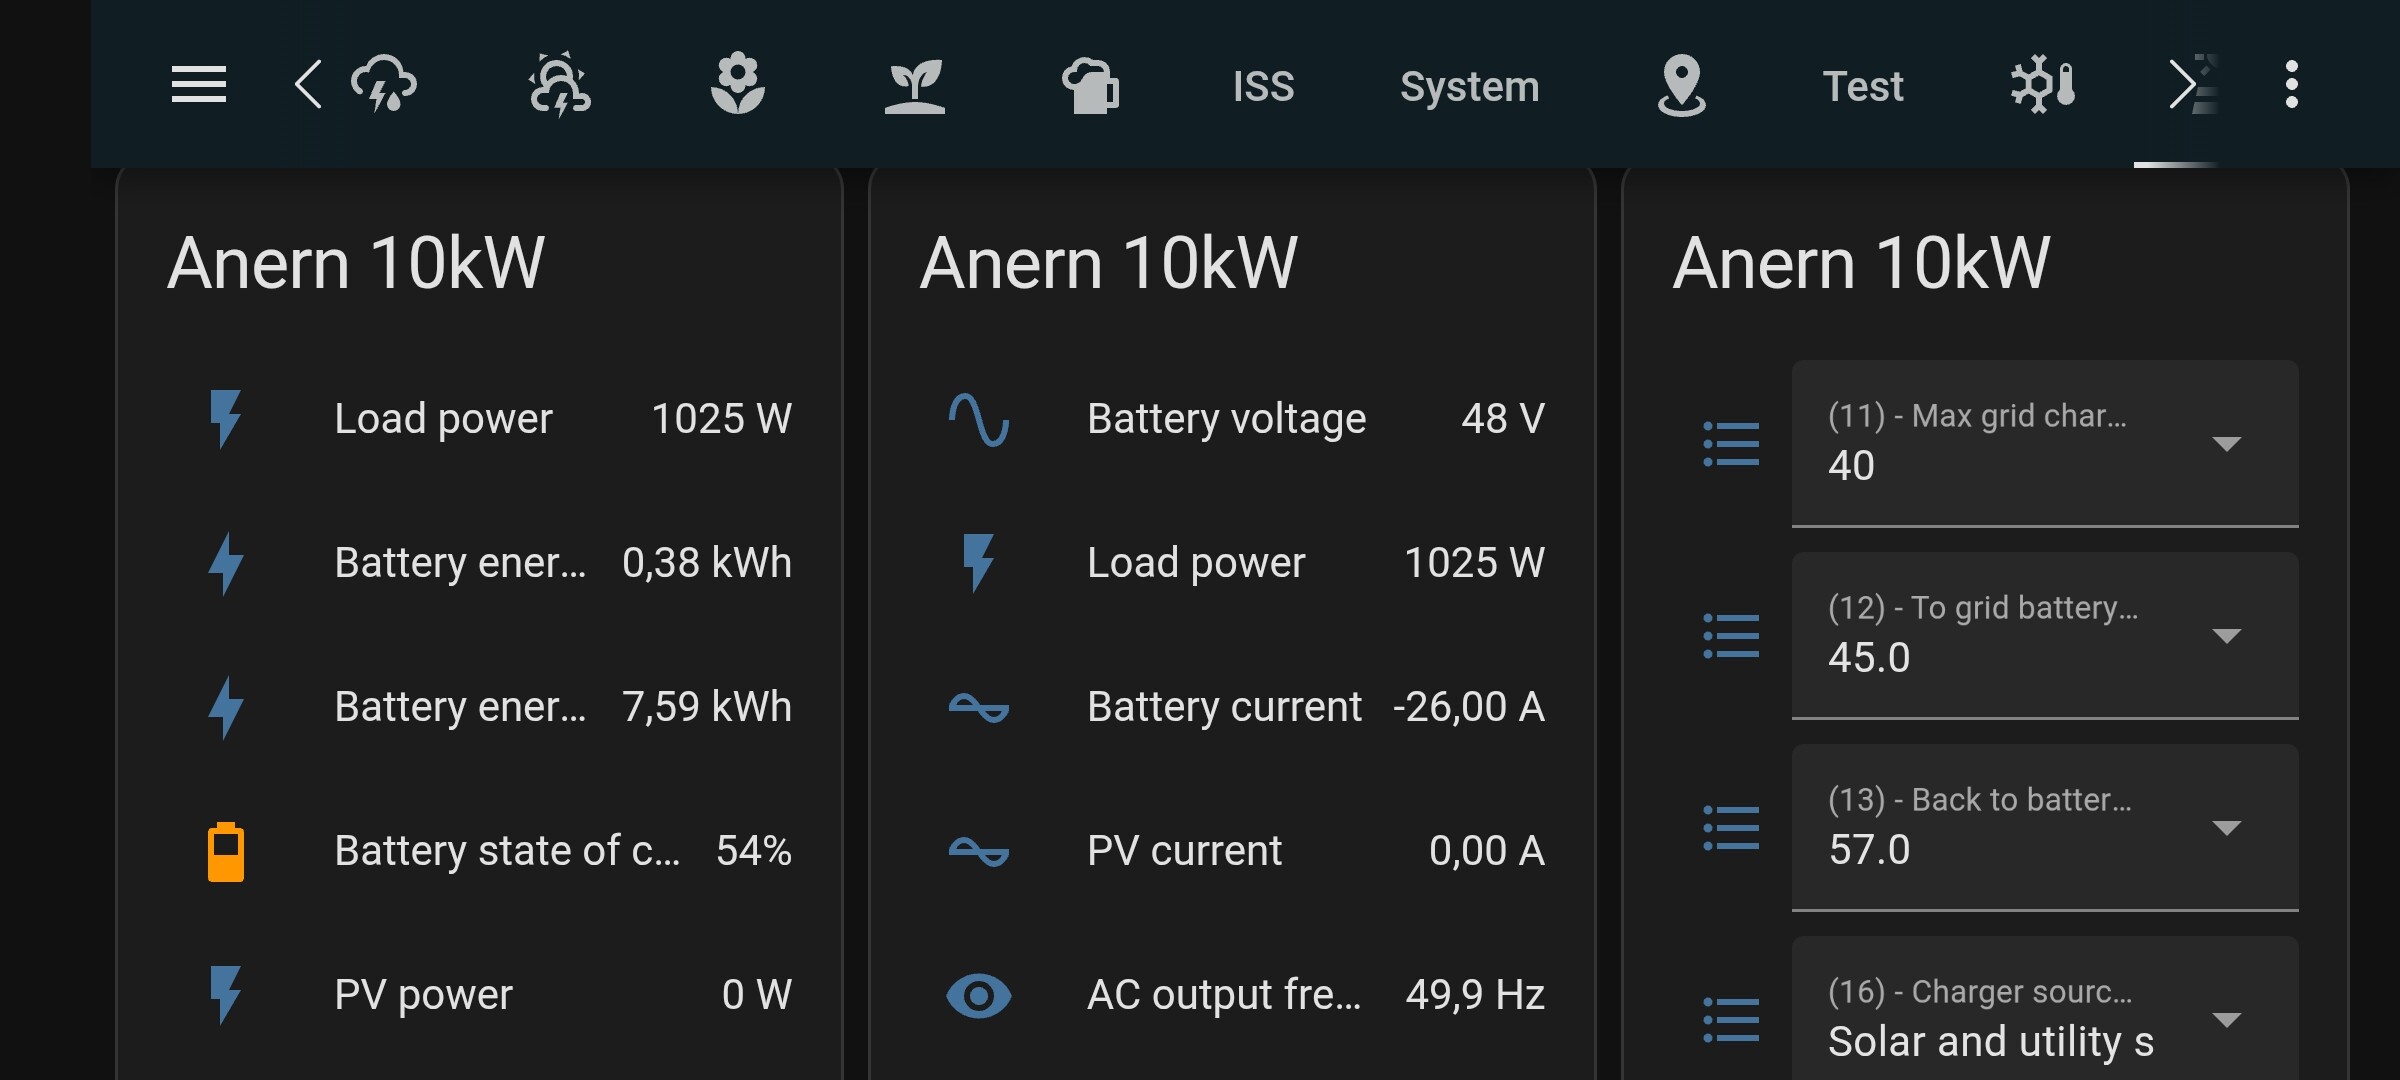Open the flower icon tab
Image resolution: width=2400 pixels, height=1080 pixels.
click(x=737, y=85)
